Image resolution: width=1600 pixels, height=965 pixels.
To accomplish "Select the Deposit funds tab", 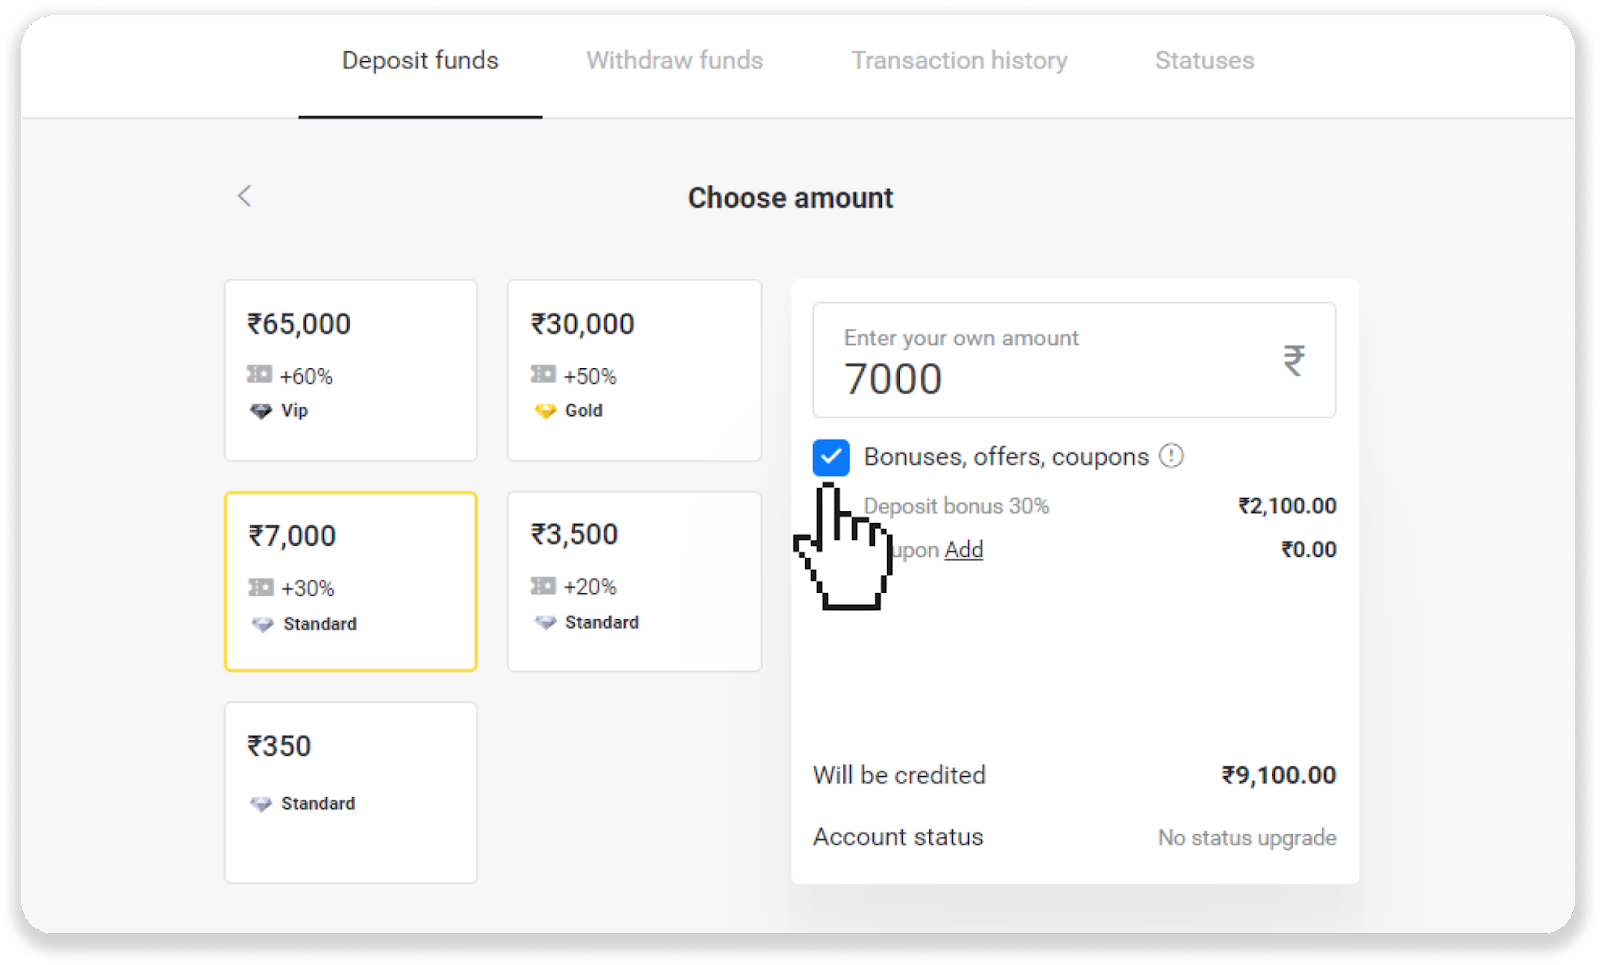I will (x=420, y=61).
